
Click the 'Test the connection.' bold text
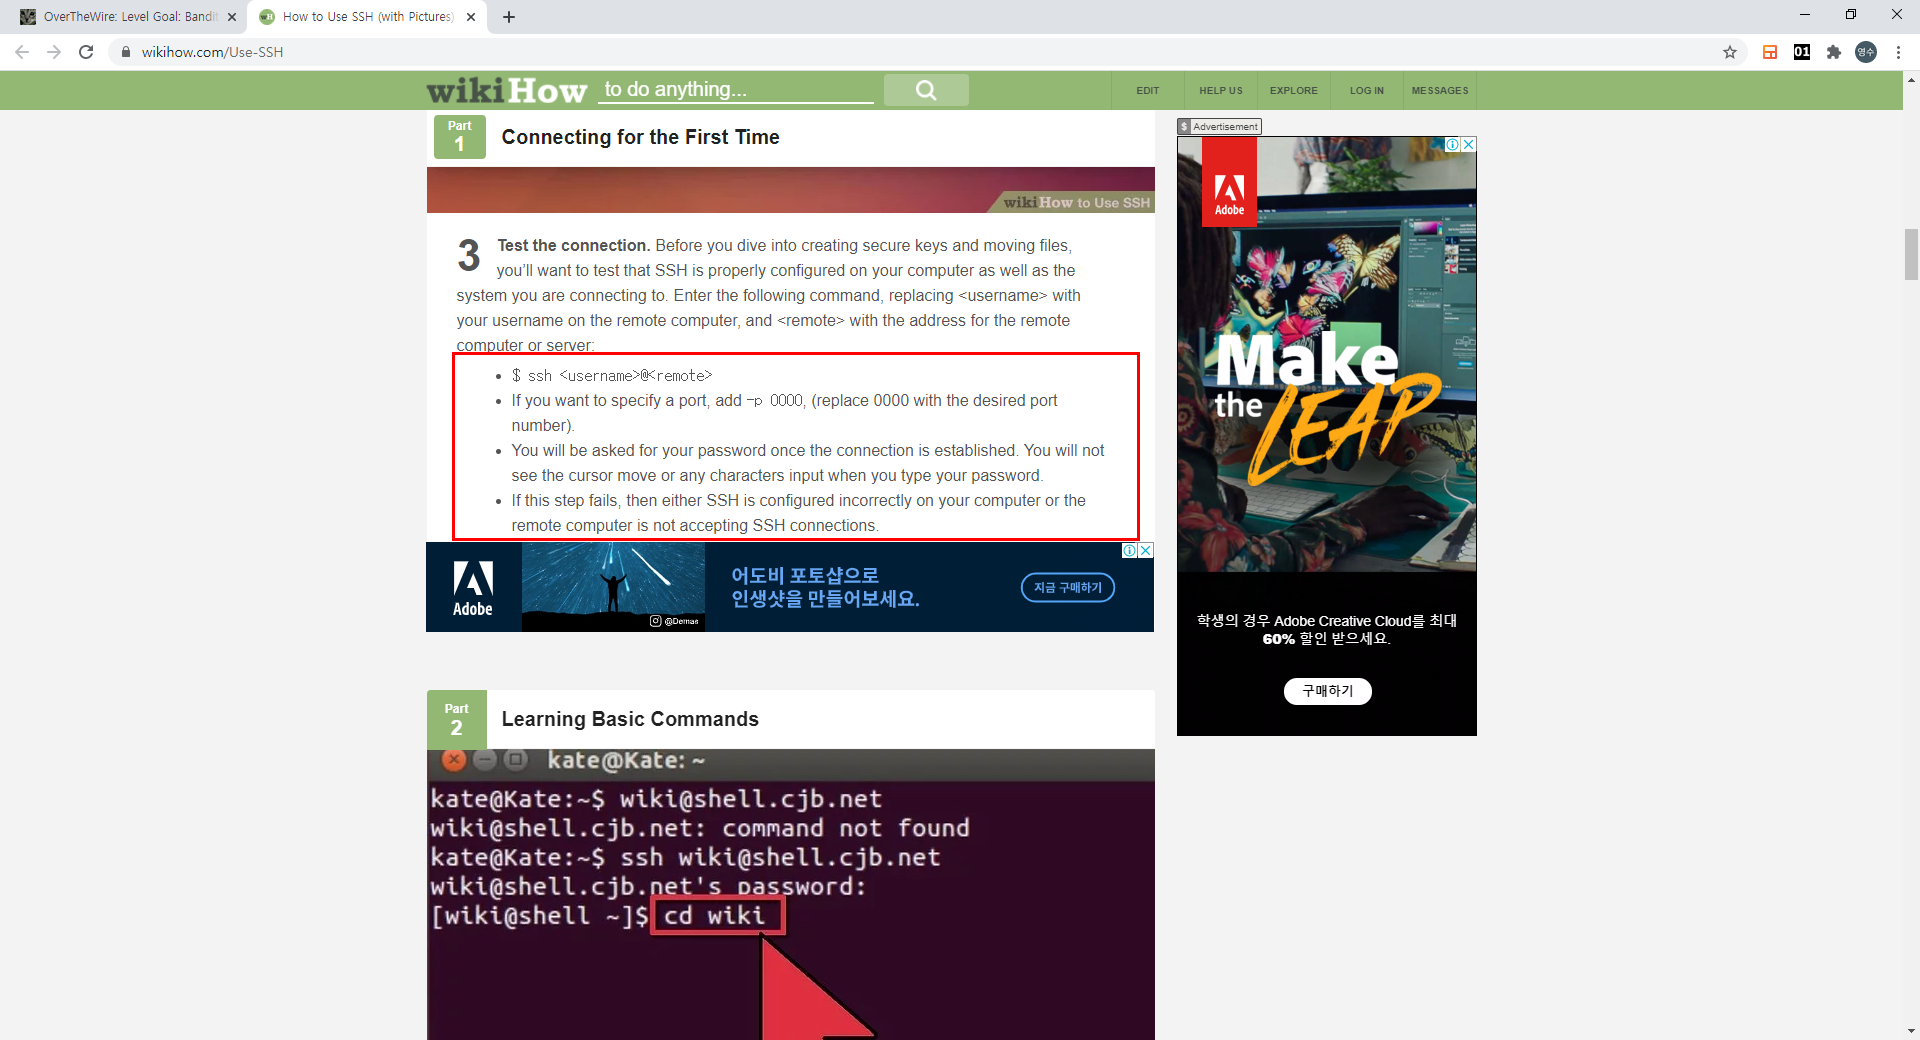[574, 246]
